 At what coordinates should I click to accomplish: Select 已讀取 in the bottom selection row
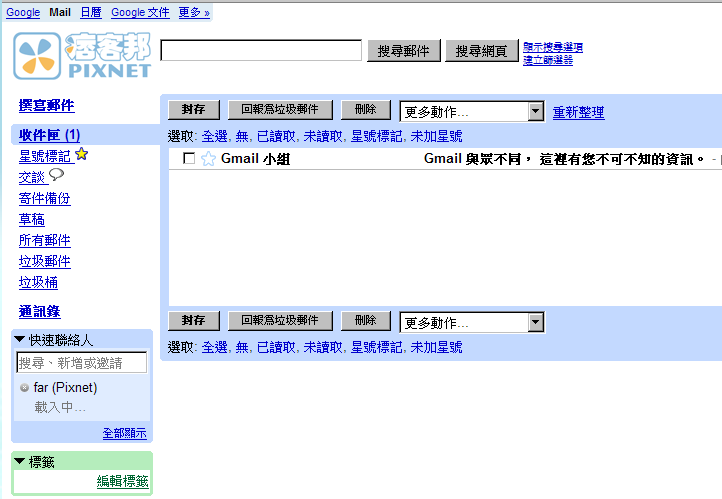click(x=276, y=347)
